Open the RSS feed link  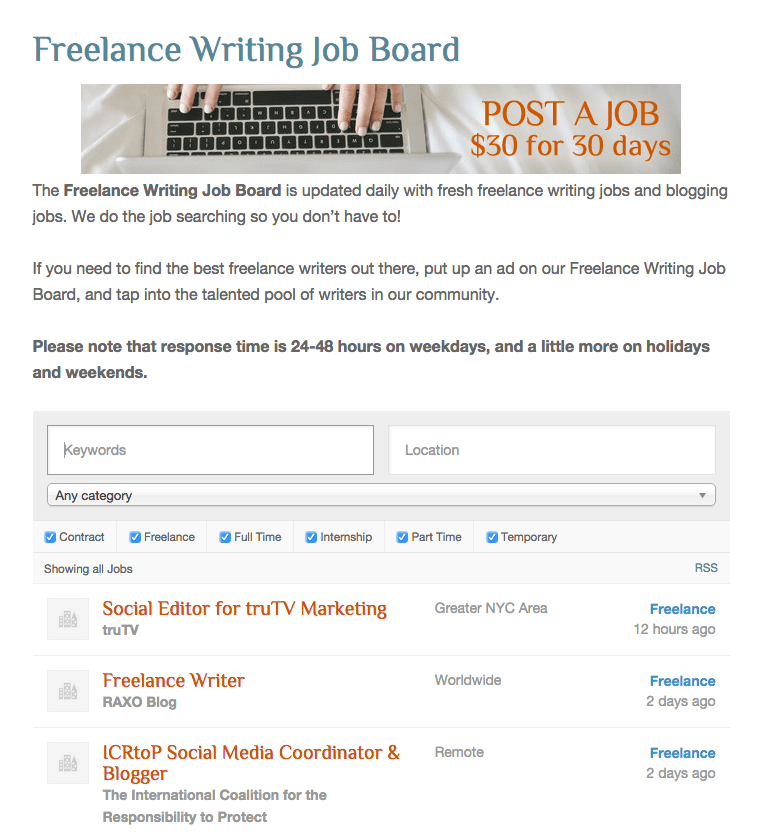coord(706,568)
